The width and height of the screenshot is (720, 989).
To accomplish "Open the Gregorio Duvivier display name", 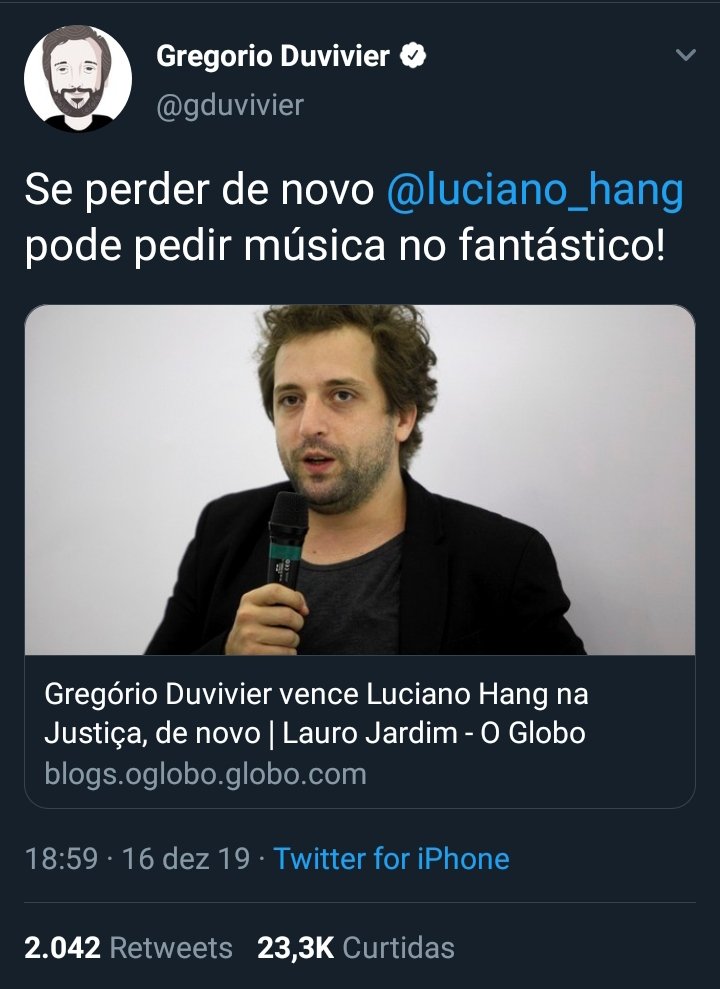I will [x=272, y=56].
